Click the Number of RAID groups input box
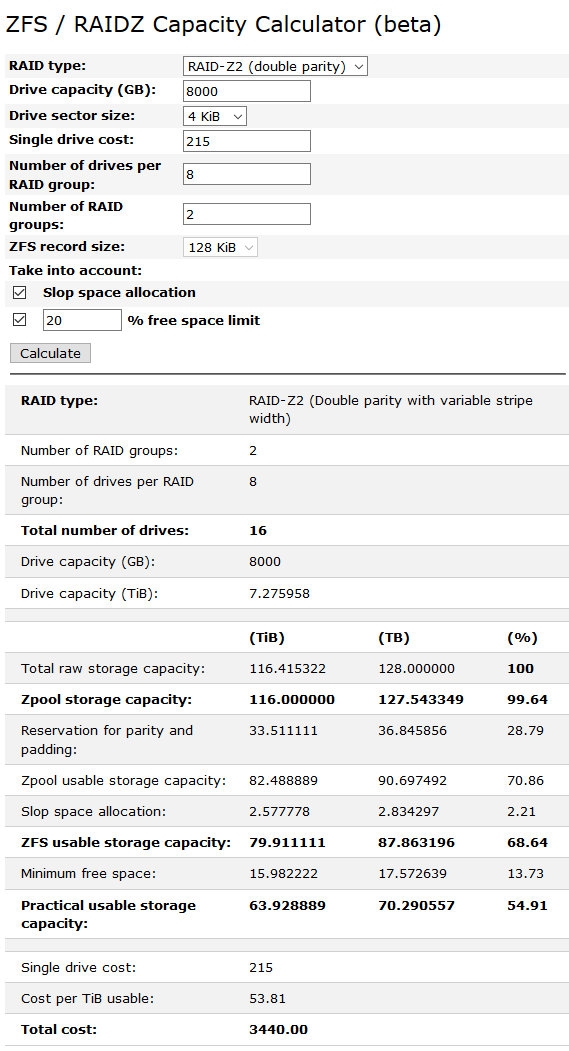Screen dimensions: 569x1051 [x=247, y=214]
